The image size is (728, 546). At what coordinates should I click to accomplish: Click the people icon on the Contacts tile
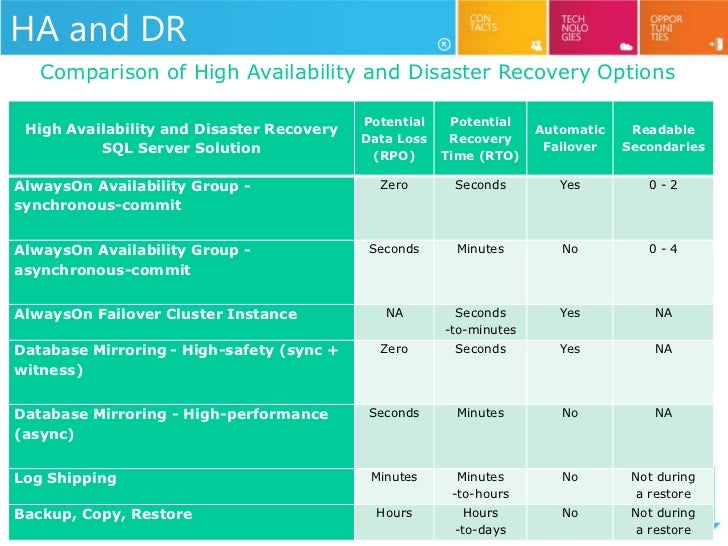(536, 46)
